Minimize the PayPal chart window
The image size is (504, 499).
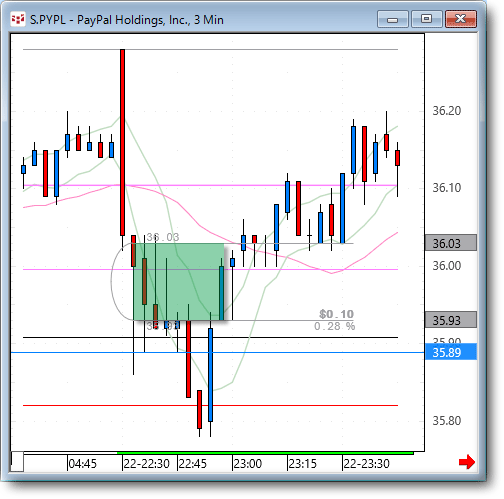click(393, 19)
